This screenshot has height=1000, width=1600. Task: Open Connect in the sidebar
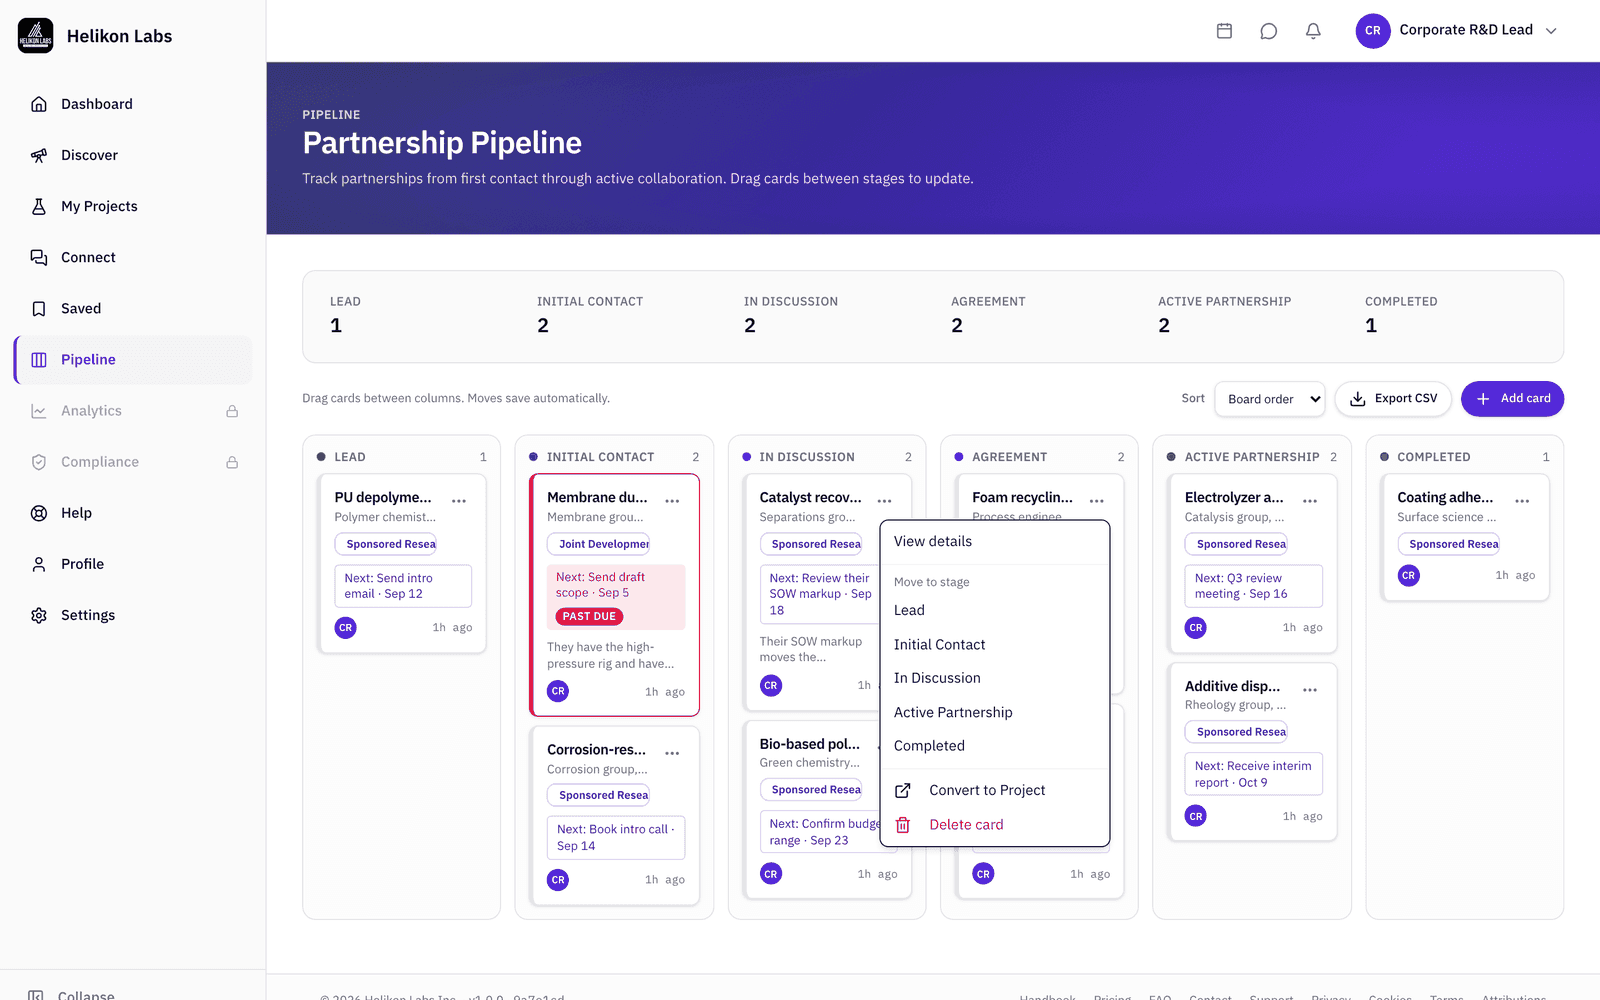(133, 257)
